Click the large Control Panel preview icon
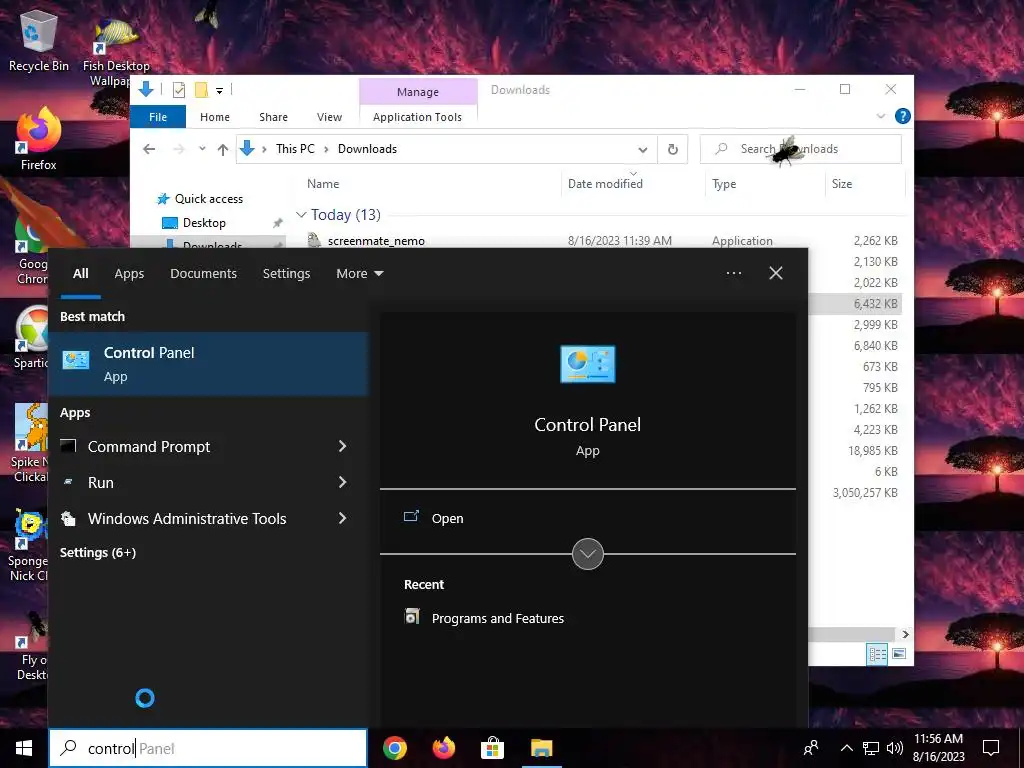This screenshot has width=1024, height=768. point(588,364)
